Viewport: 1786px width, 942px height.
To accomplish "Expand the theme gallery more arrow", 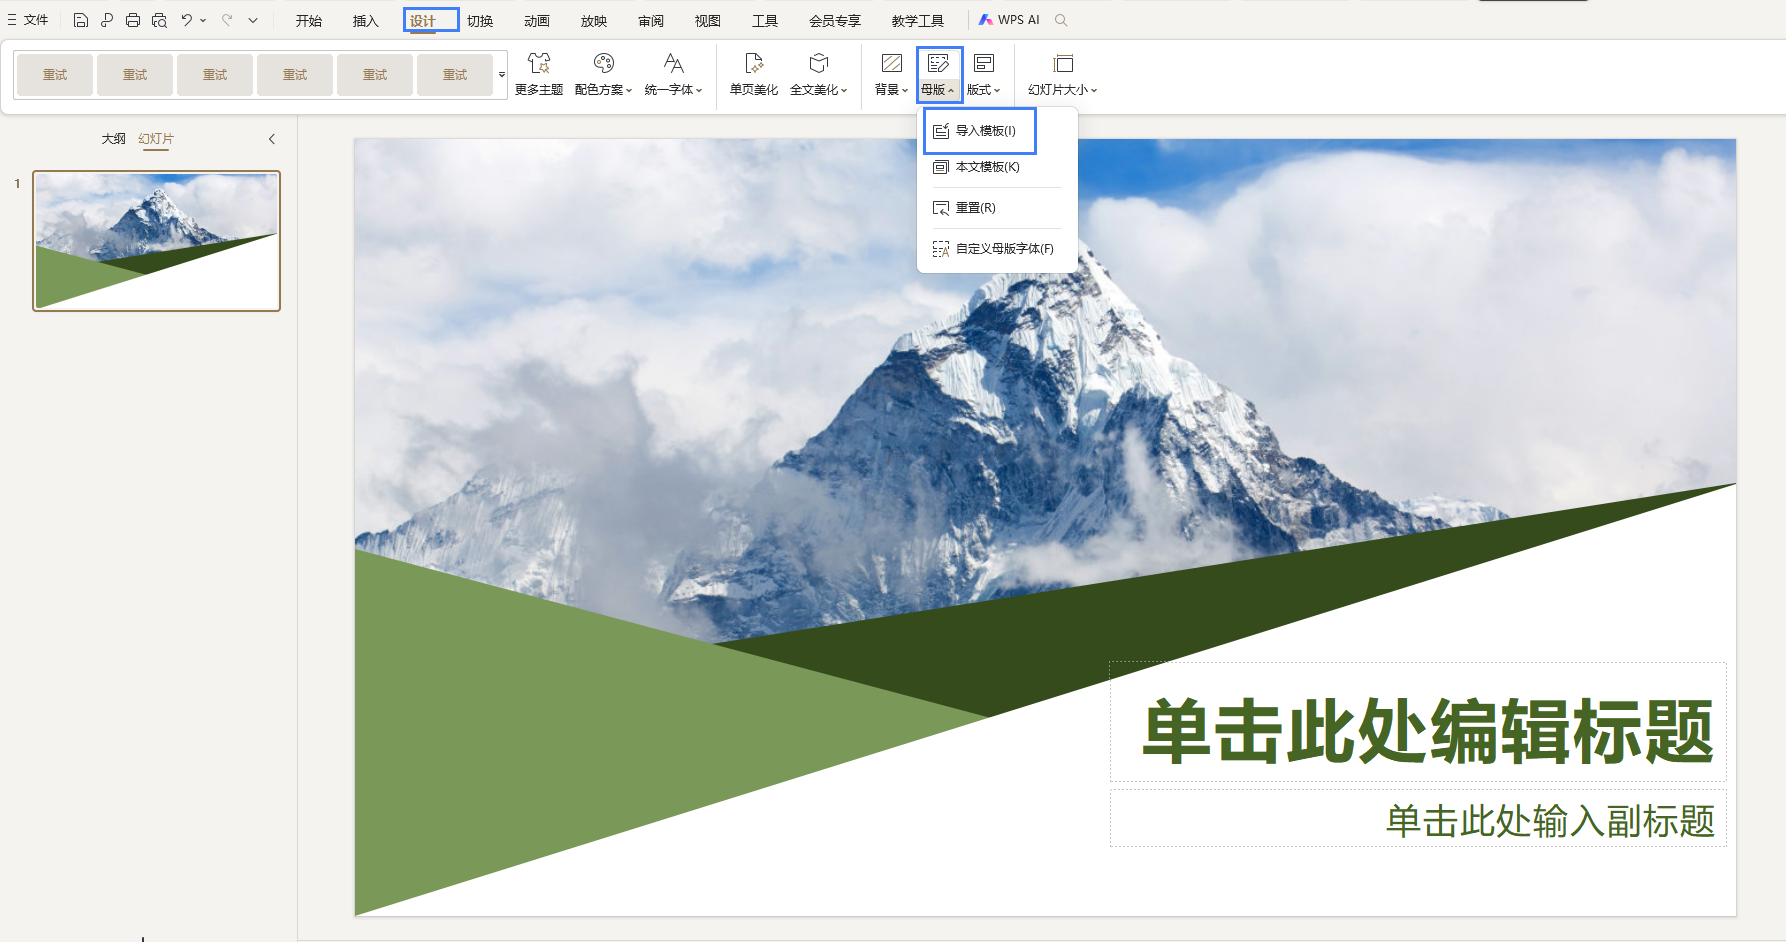I will (502, 75).
